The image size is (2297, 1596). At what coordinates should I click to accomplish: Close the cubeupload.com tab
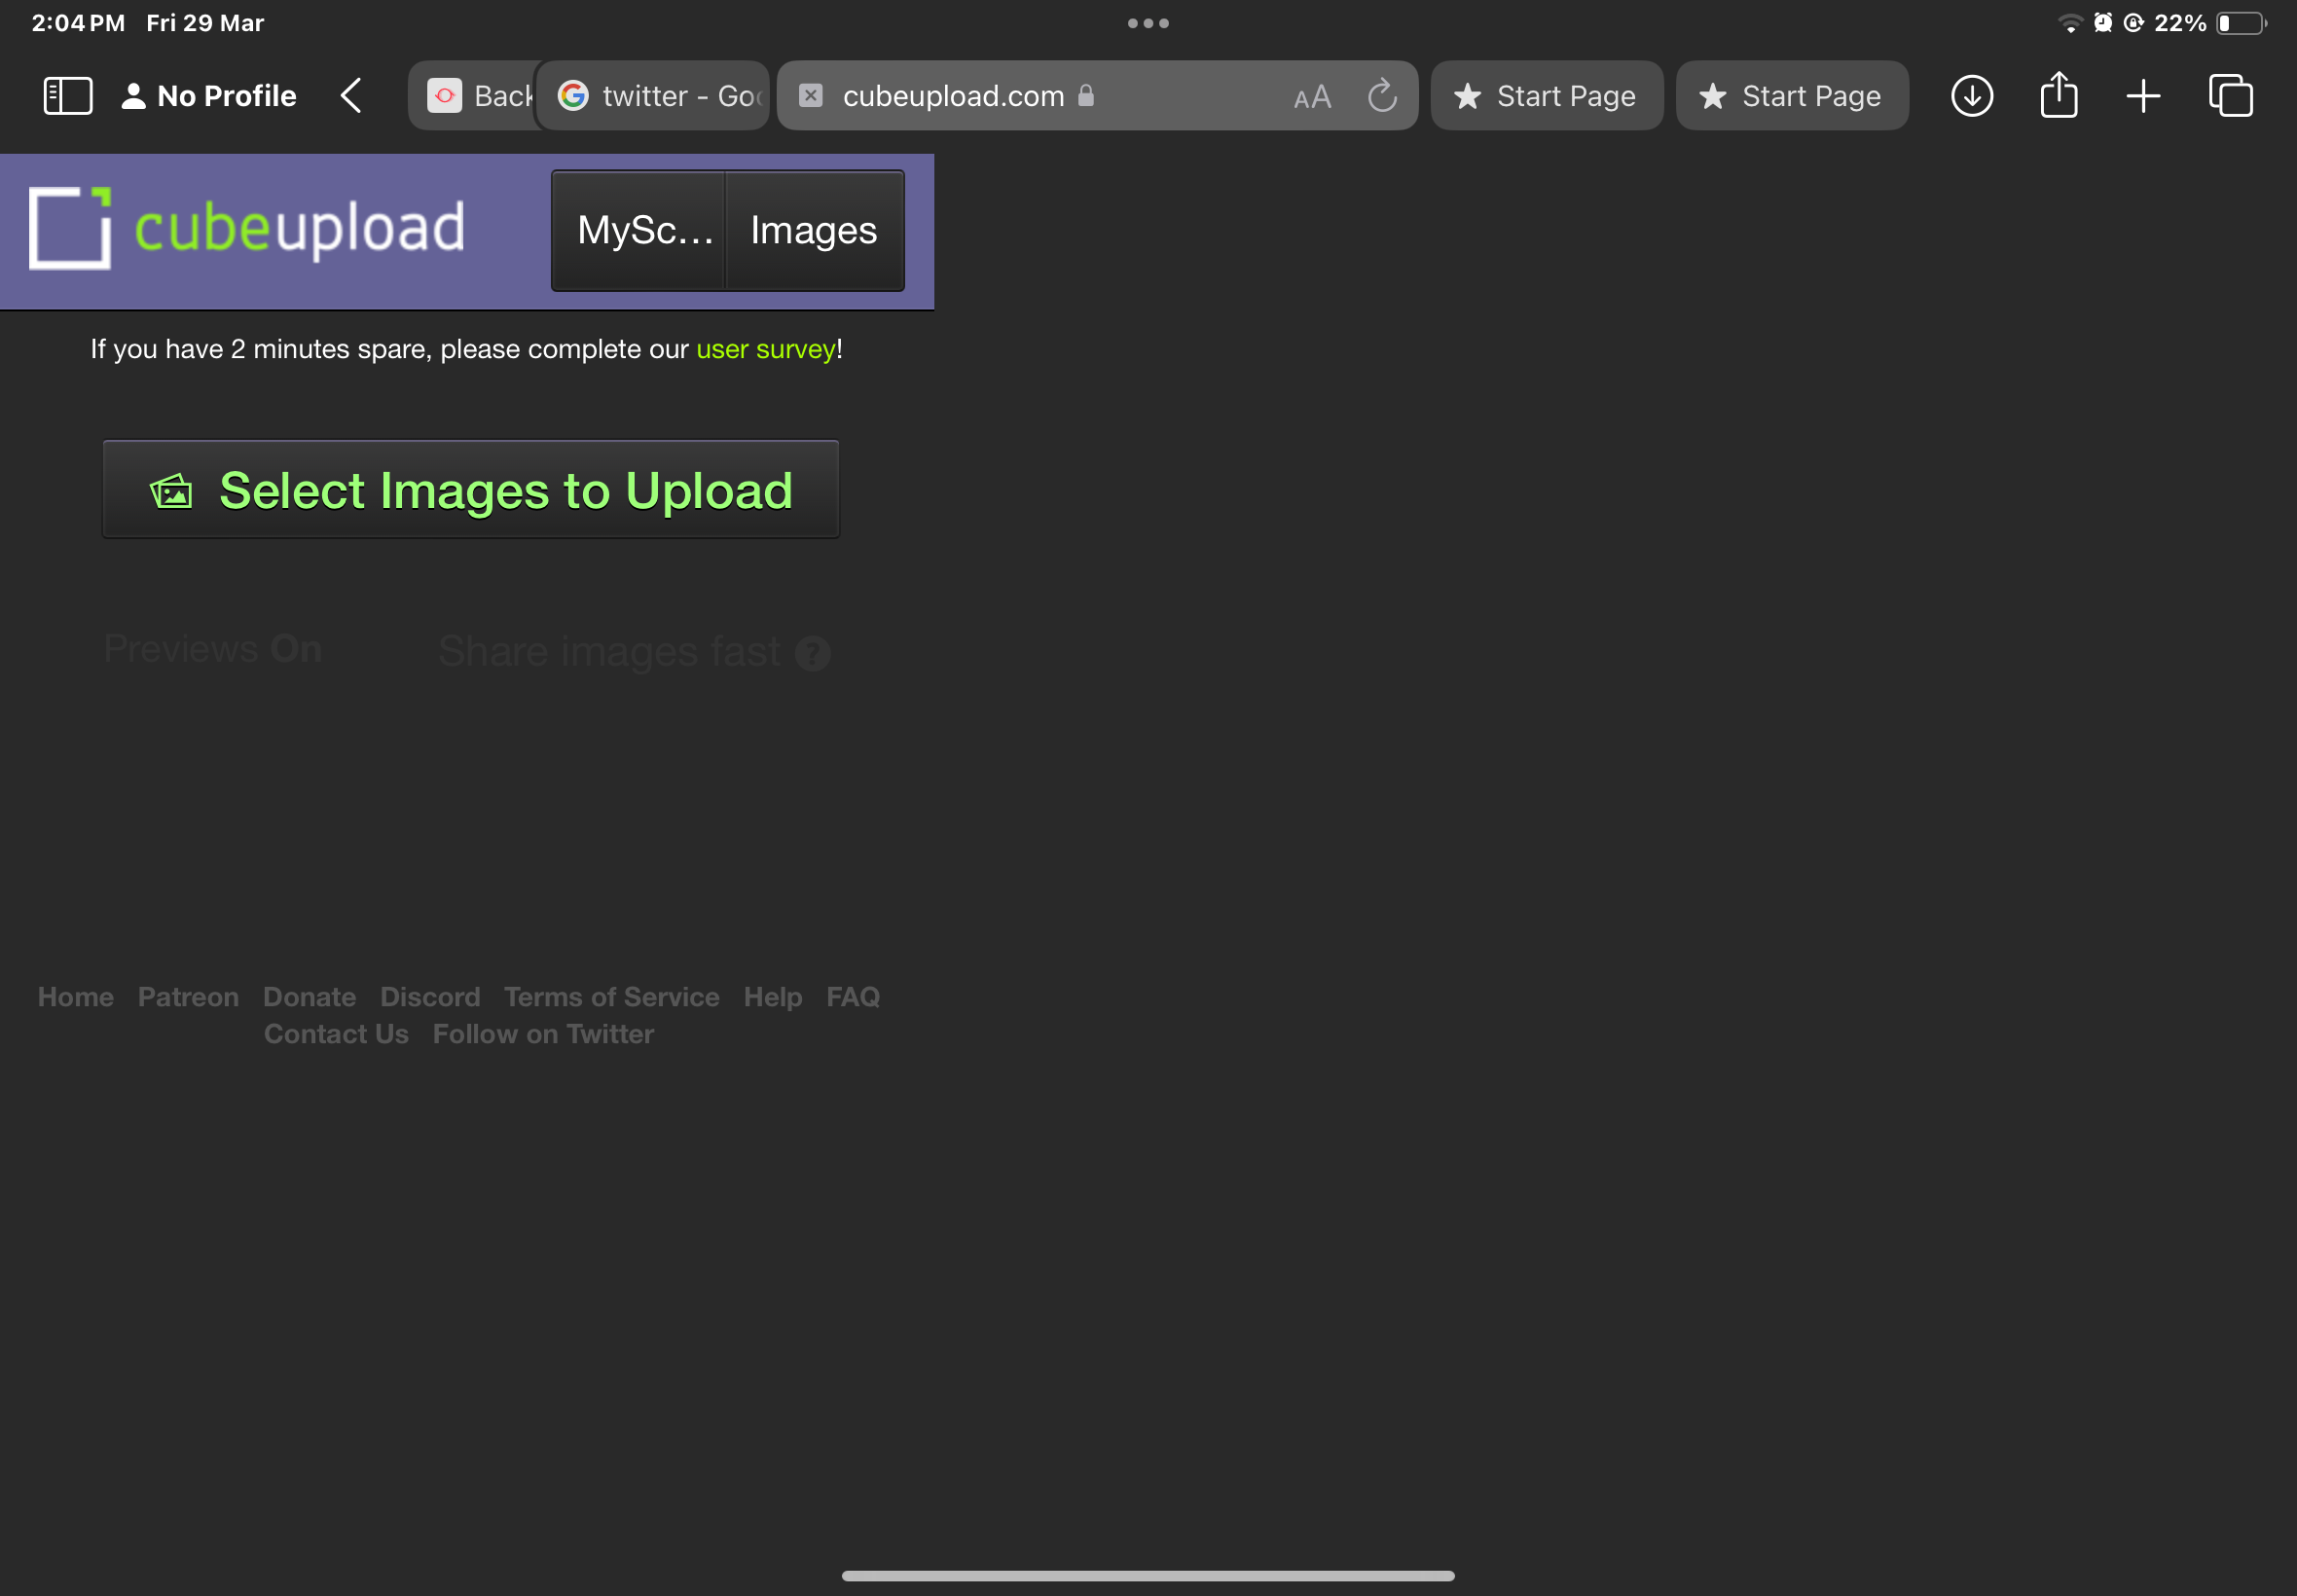point(810,95)
